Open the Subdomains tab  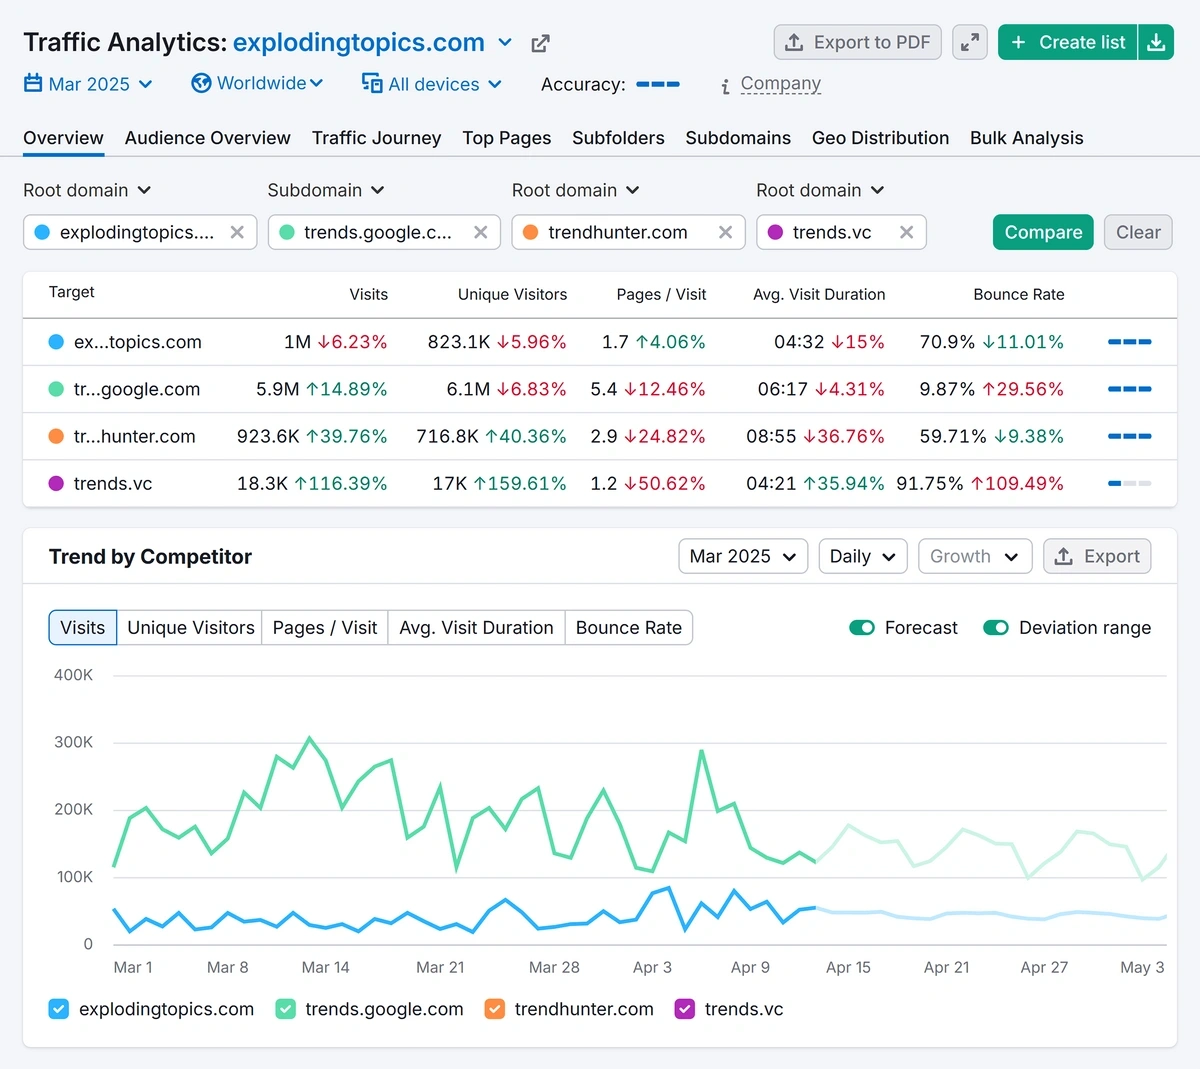(738, 138)
